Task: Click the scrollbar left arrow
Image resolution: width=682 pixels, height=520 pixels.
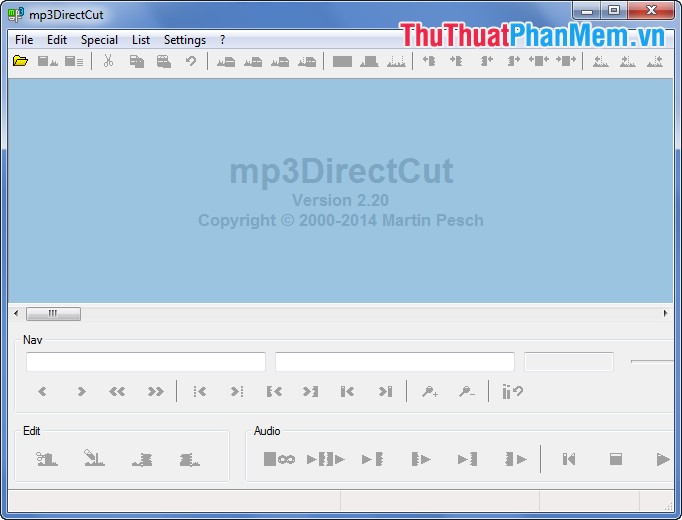Action: click(16, 313)
